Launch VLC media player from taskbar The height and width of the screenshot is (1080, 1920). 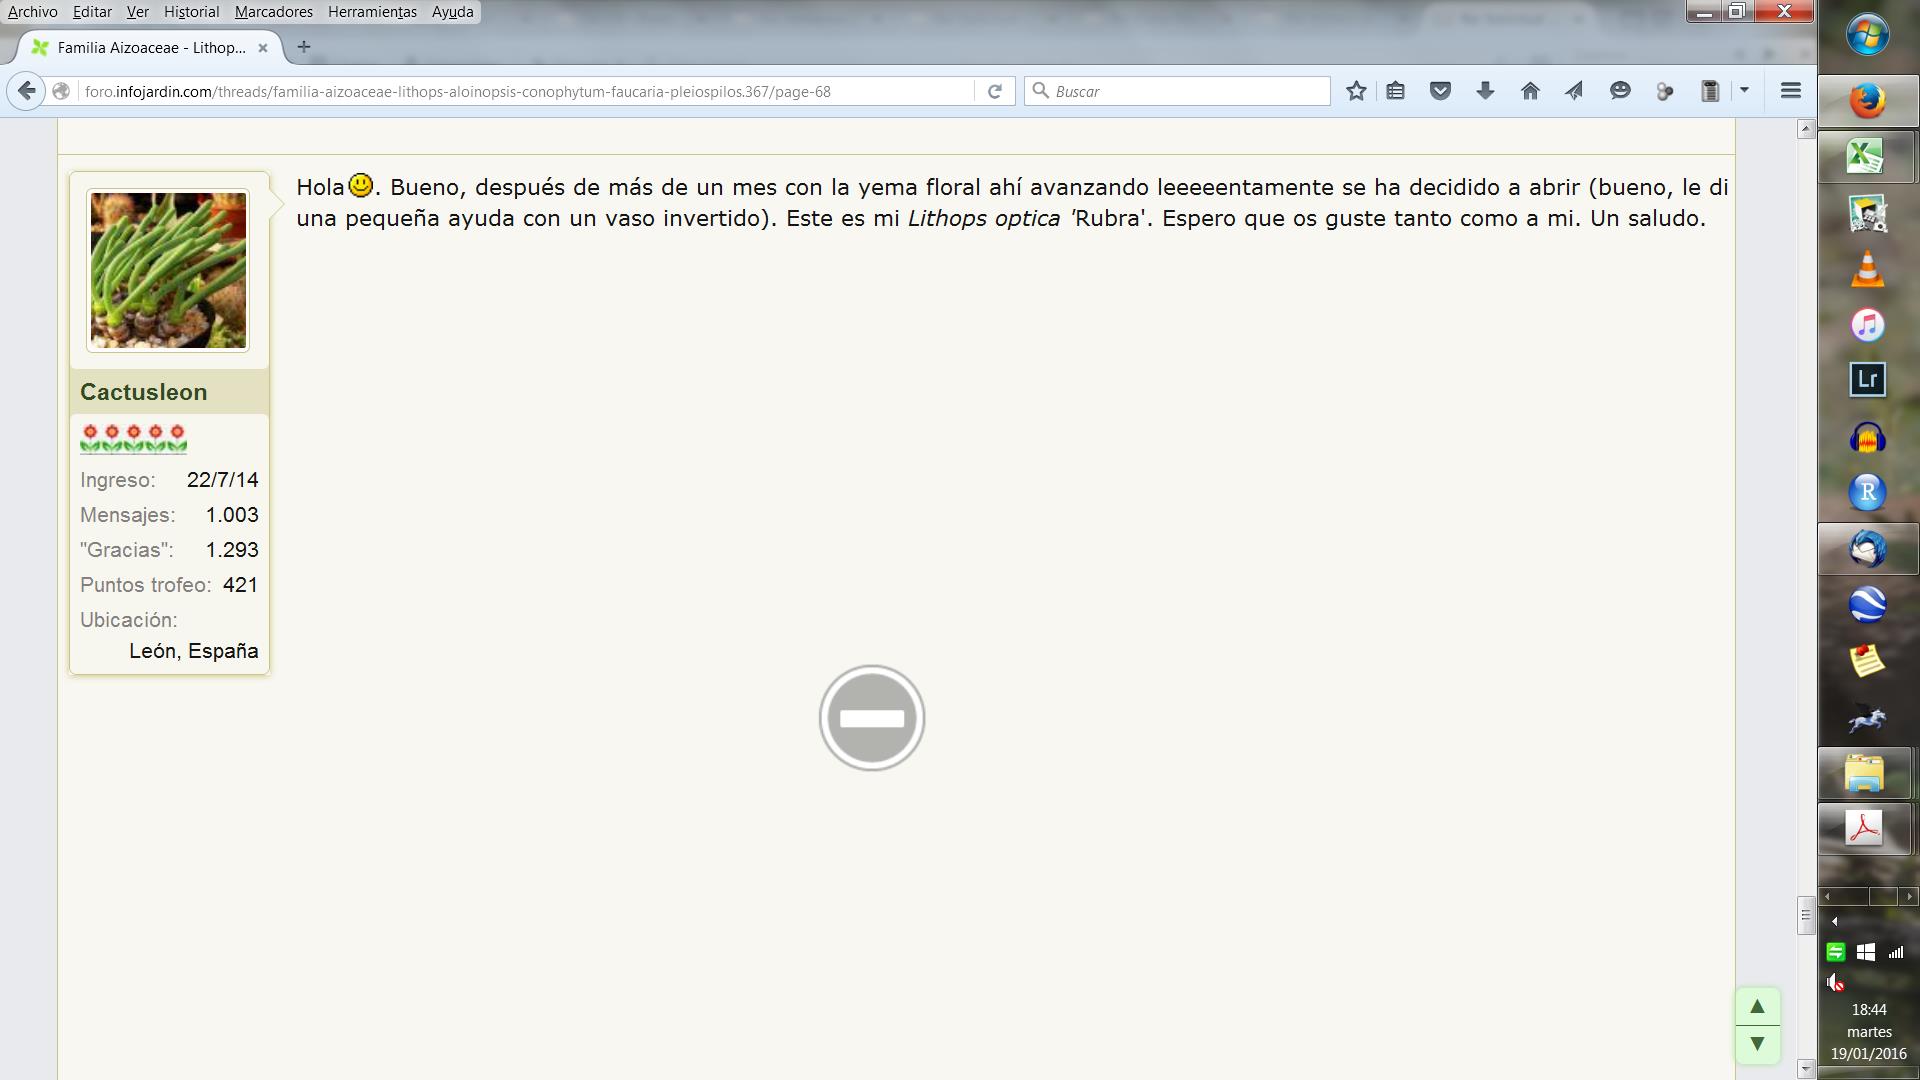[x=1867, y=269]
